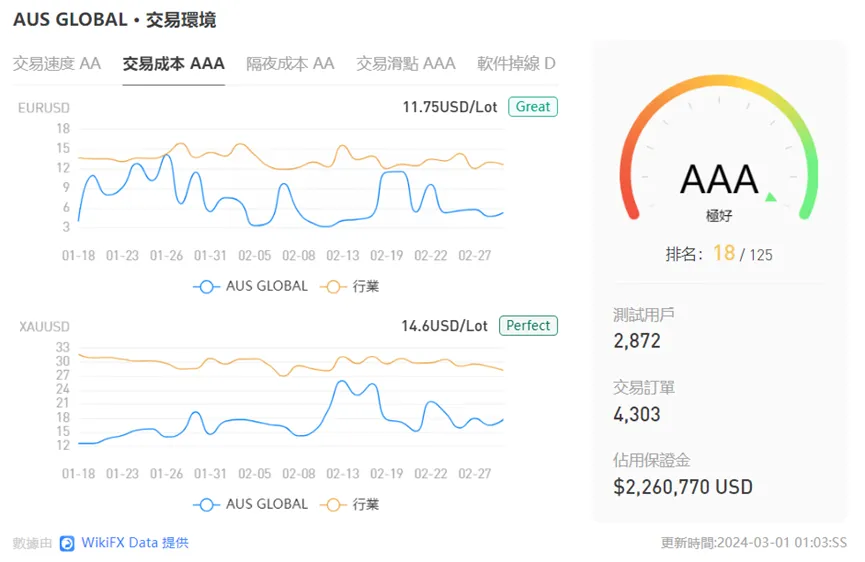Click the 02-27 label on EURUSD axis
Image resolution: width=865 pixels, height=562 pixels.
point(474,256)
